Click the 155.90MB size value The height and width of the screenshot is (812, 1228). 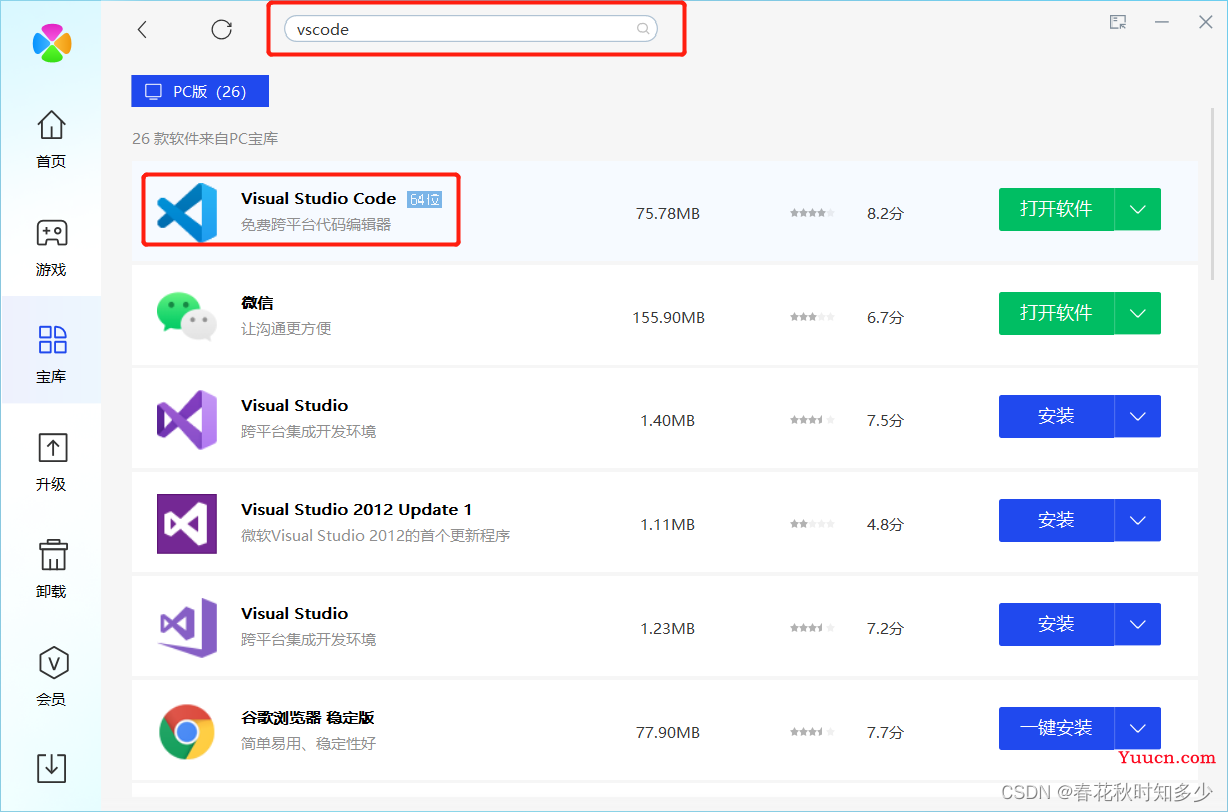click(x=668, y=317)
